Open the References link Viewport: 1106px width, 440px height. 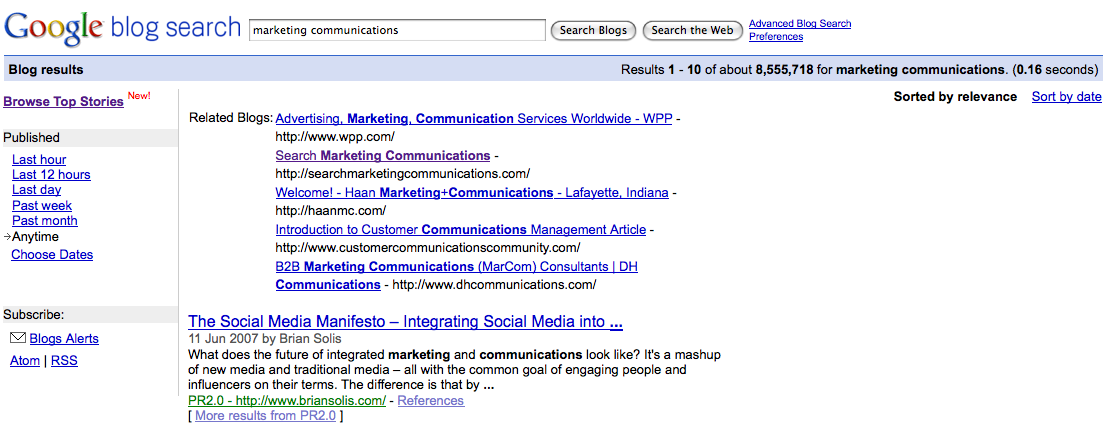coord(431,400)
